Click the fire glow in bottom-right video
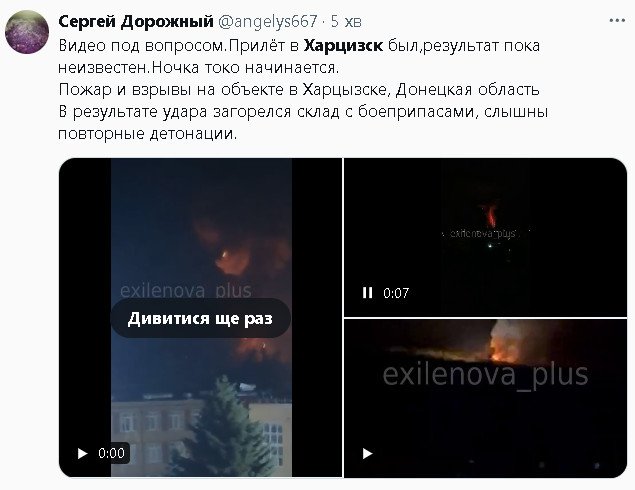 point(504,343)
